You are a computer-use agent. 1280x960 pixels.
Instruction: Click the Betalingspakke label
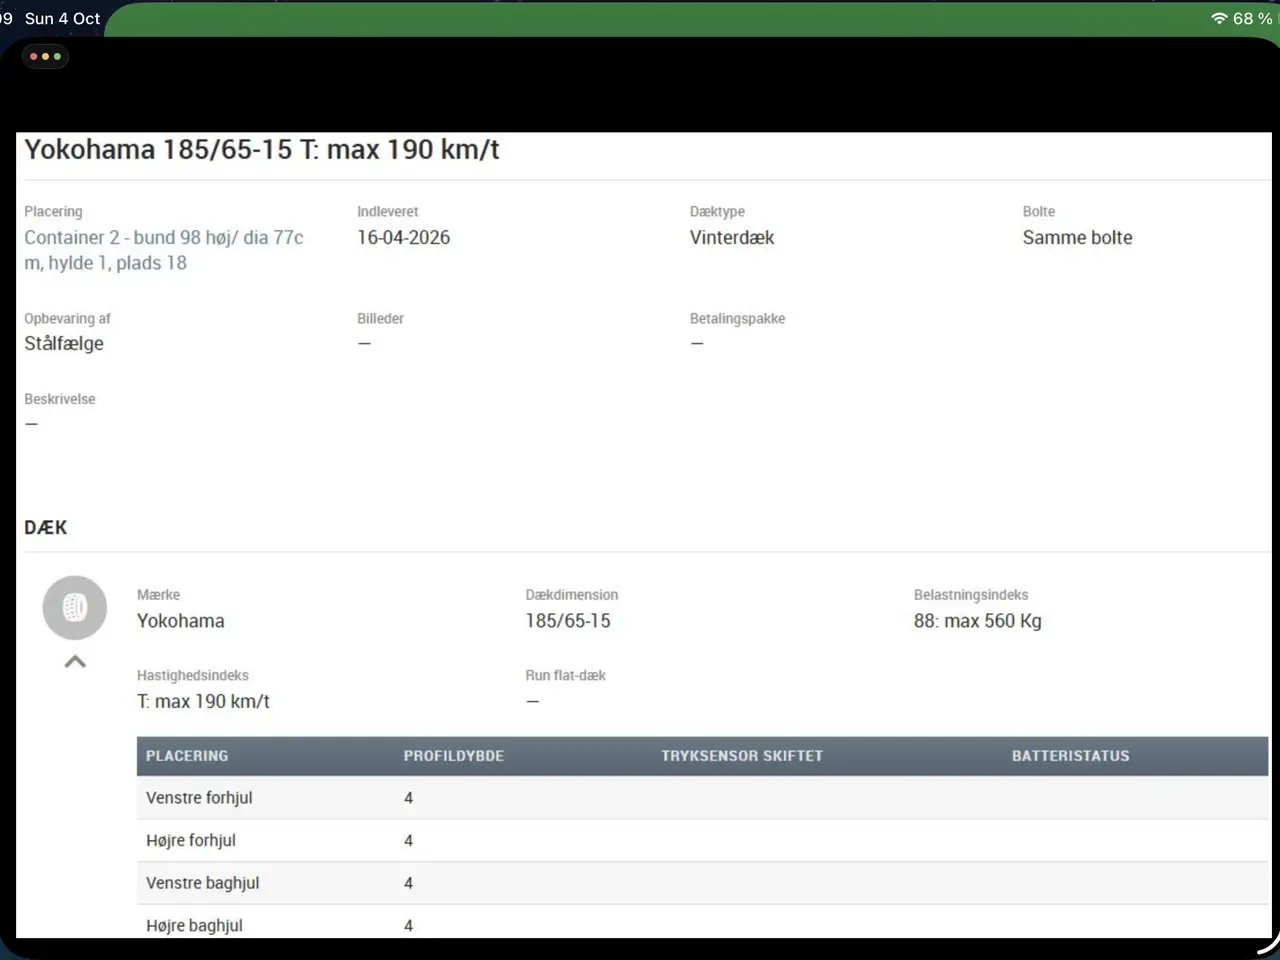coord(737,319)
